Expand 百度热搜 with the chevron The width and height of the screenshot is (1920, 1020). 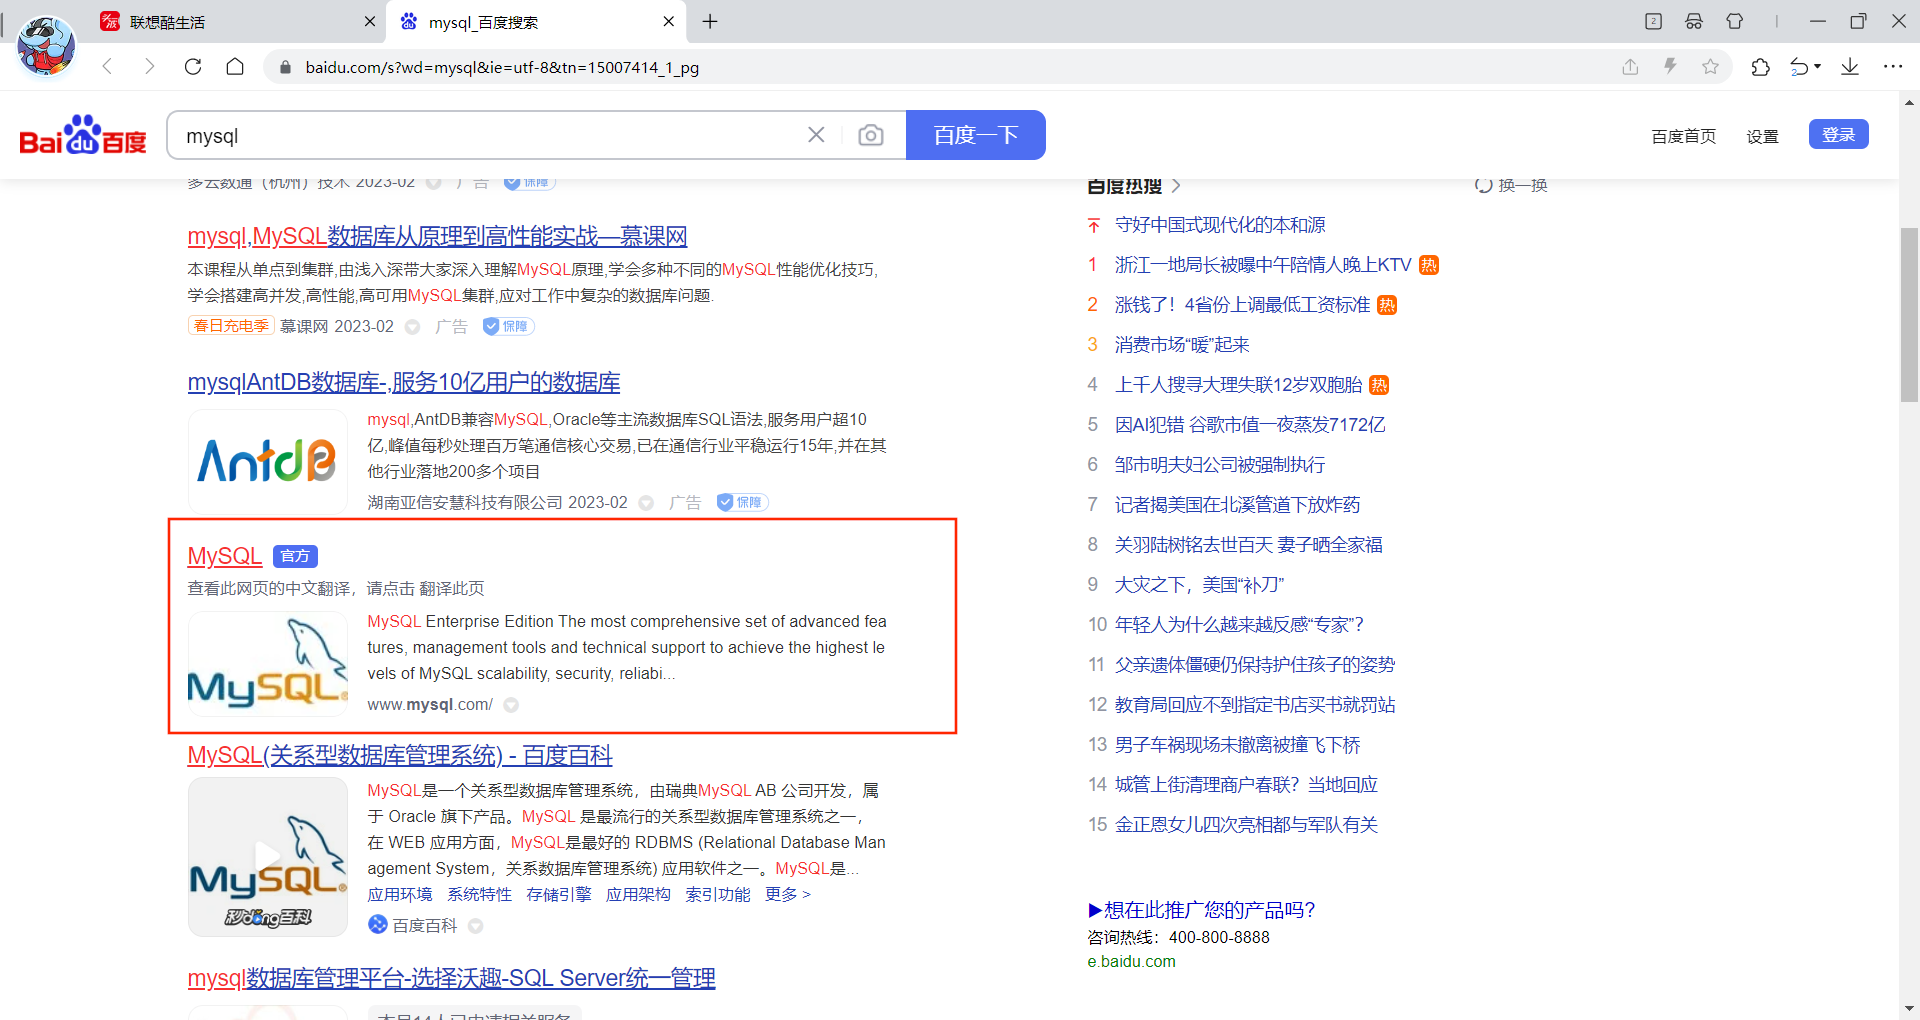point(1176,186)
